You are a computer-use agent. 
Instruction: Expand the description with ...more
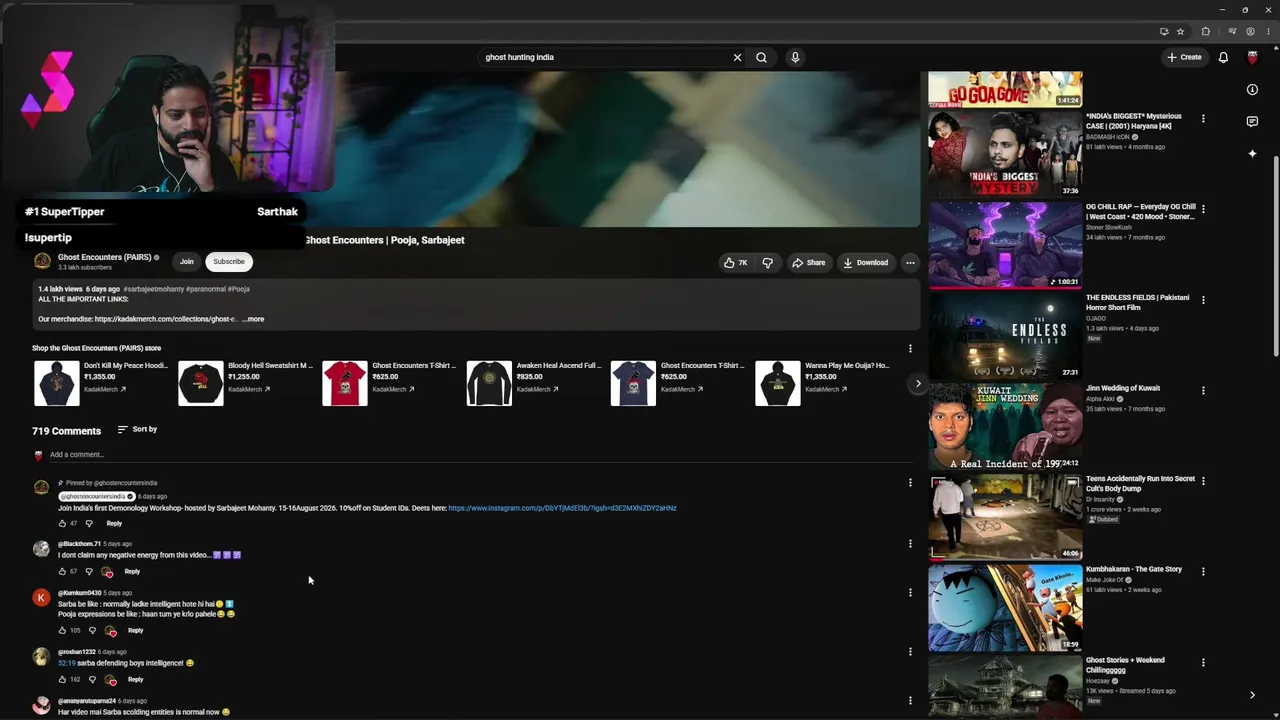253,319
